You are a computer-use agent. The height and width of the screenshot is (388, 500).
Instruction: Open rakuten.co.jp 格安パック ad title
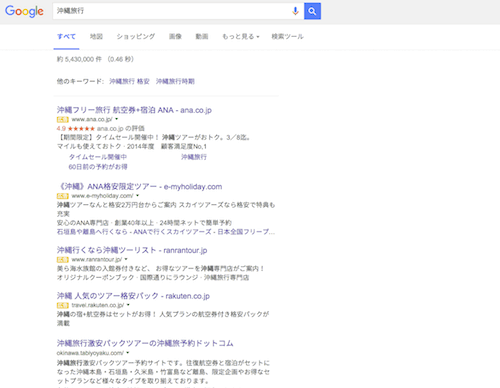coord(133,296)
